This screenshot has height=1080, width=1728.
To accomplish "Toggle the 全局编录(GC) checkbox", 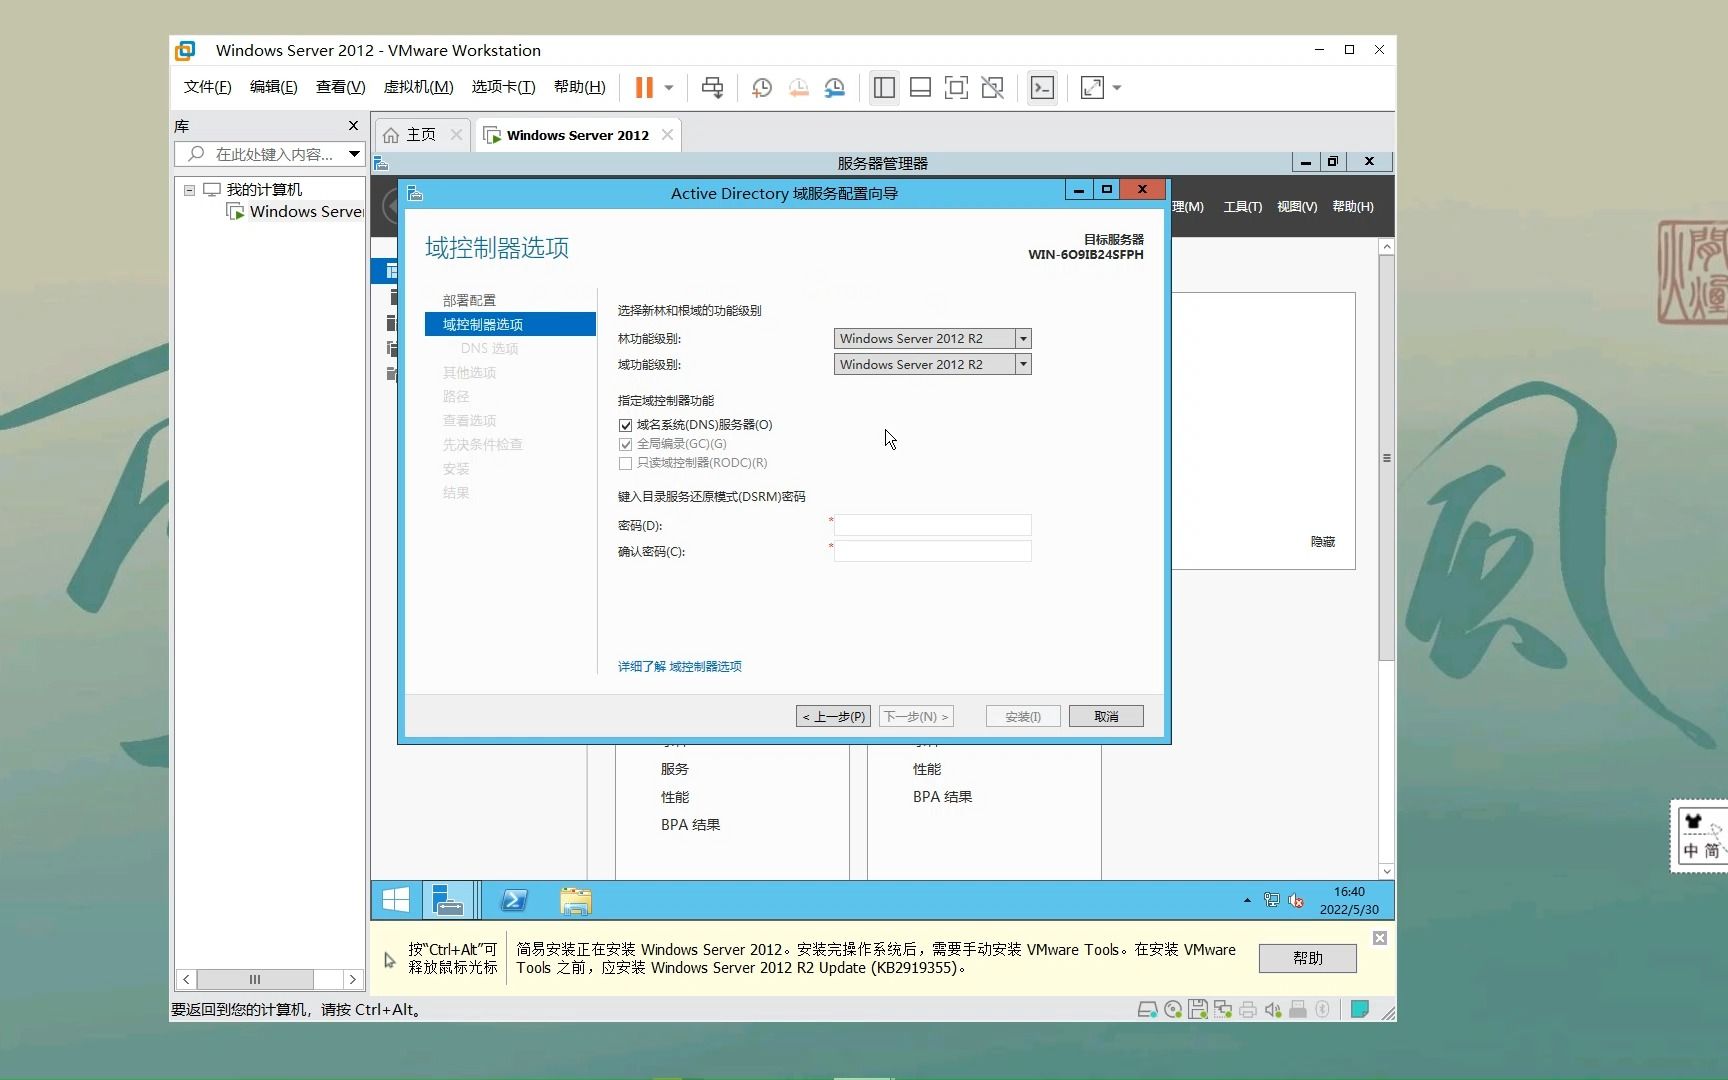I will click(626, 444).
